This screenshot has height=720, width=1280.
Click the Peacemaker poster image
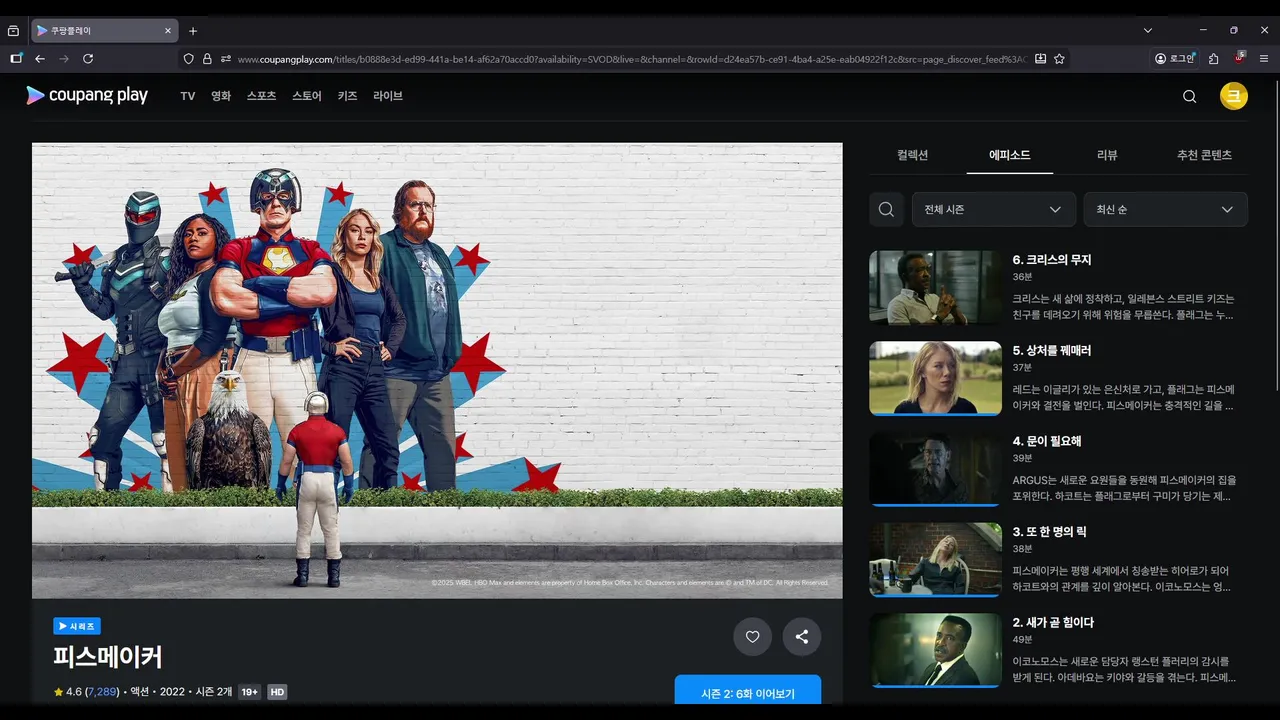pyautogui.click(x=437, y=370)
